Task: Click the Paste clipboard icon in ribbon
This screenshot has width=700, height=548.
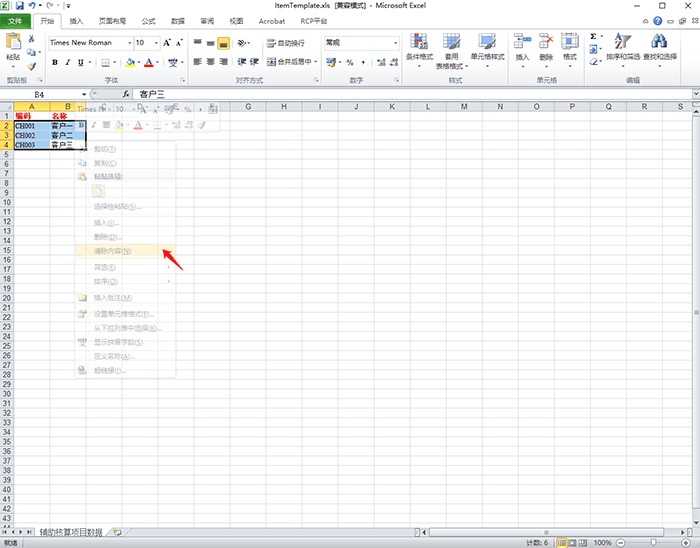Action: 13,42
